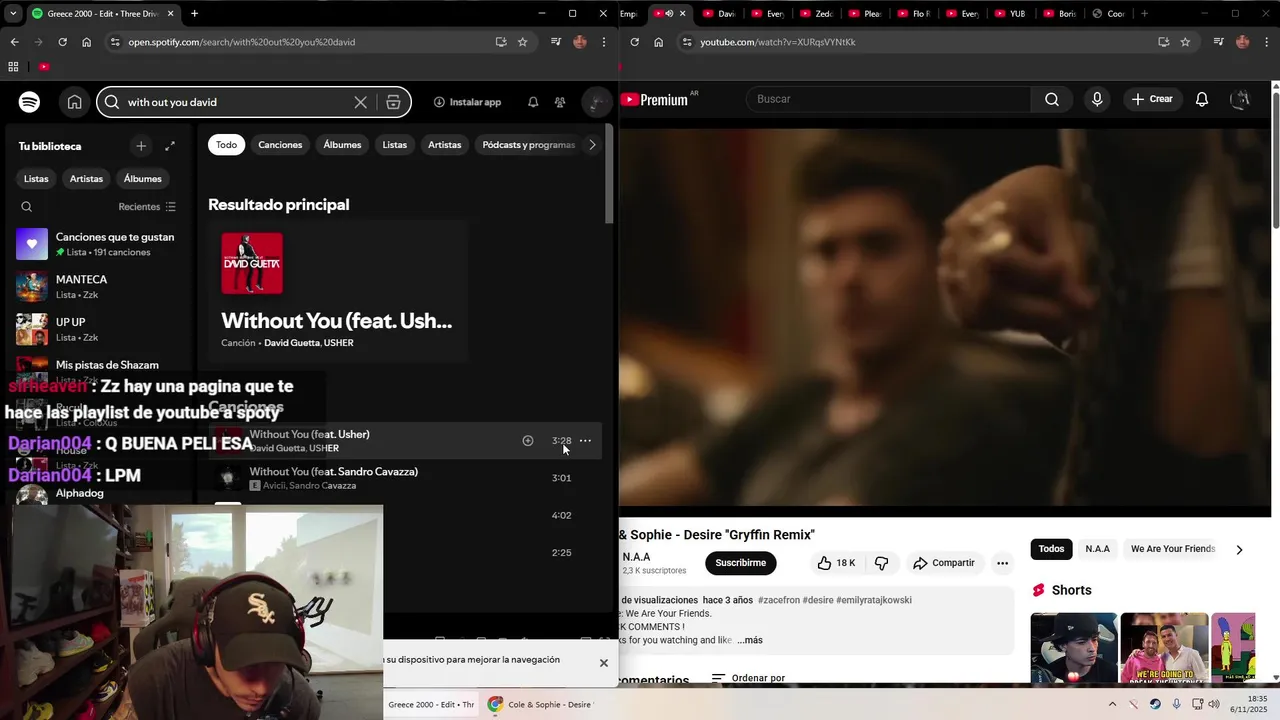Reload the YouTube browser page
Viewport: 1280px width, 720px height.
pos(634,42)
